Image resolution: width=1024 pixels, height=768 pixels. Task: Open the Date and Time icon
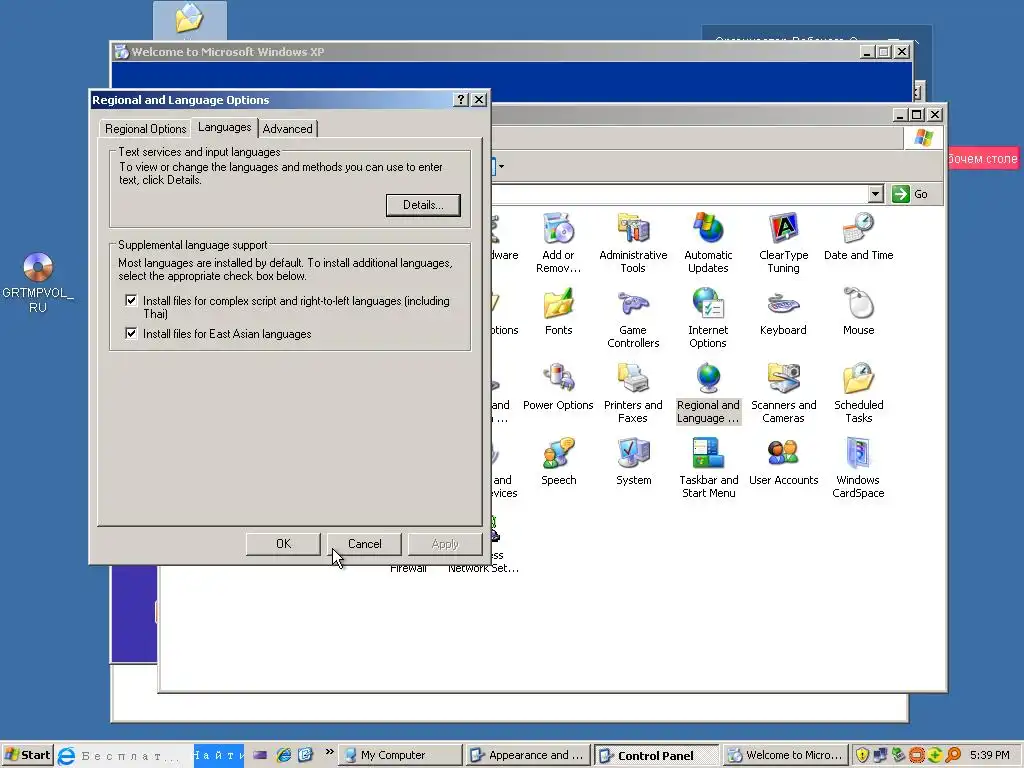(x=858, y=236)
